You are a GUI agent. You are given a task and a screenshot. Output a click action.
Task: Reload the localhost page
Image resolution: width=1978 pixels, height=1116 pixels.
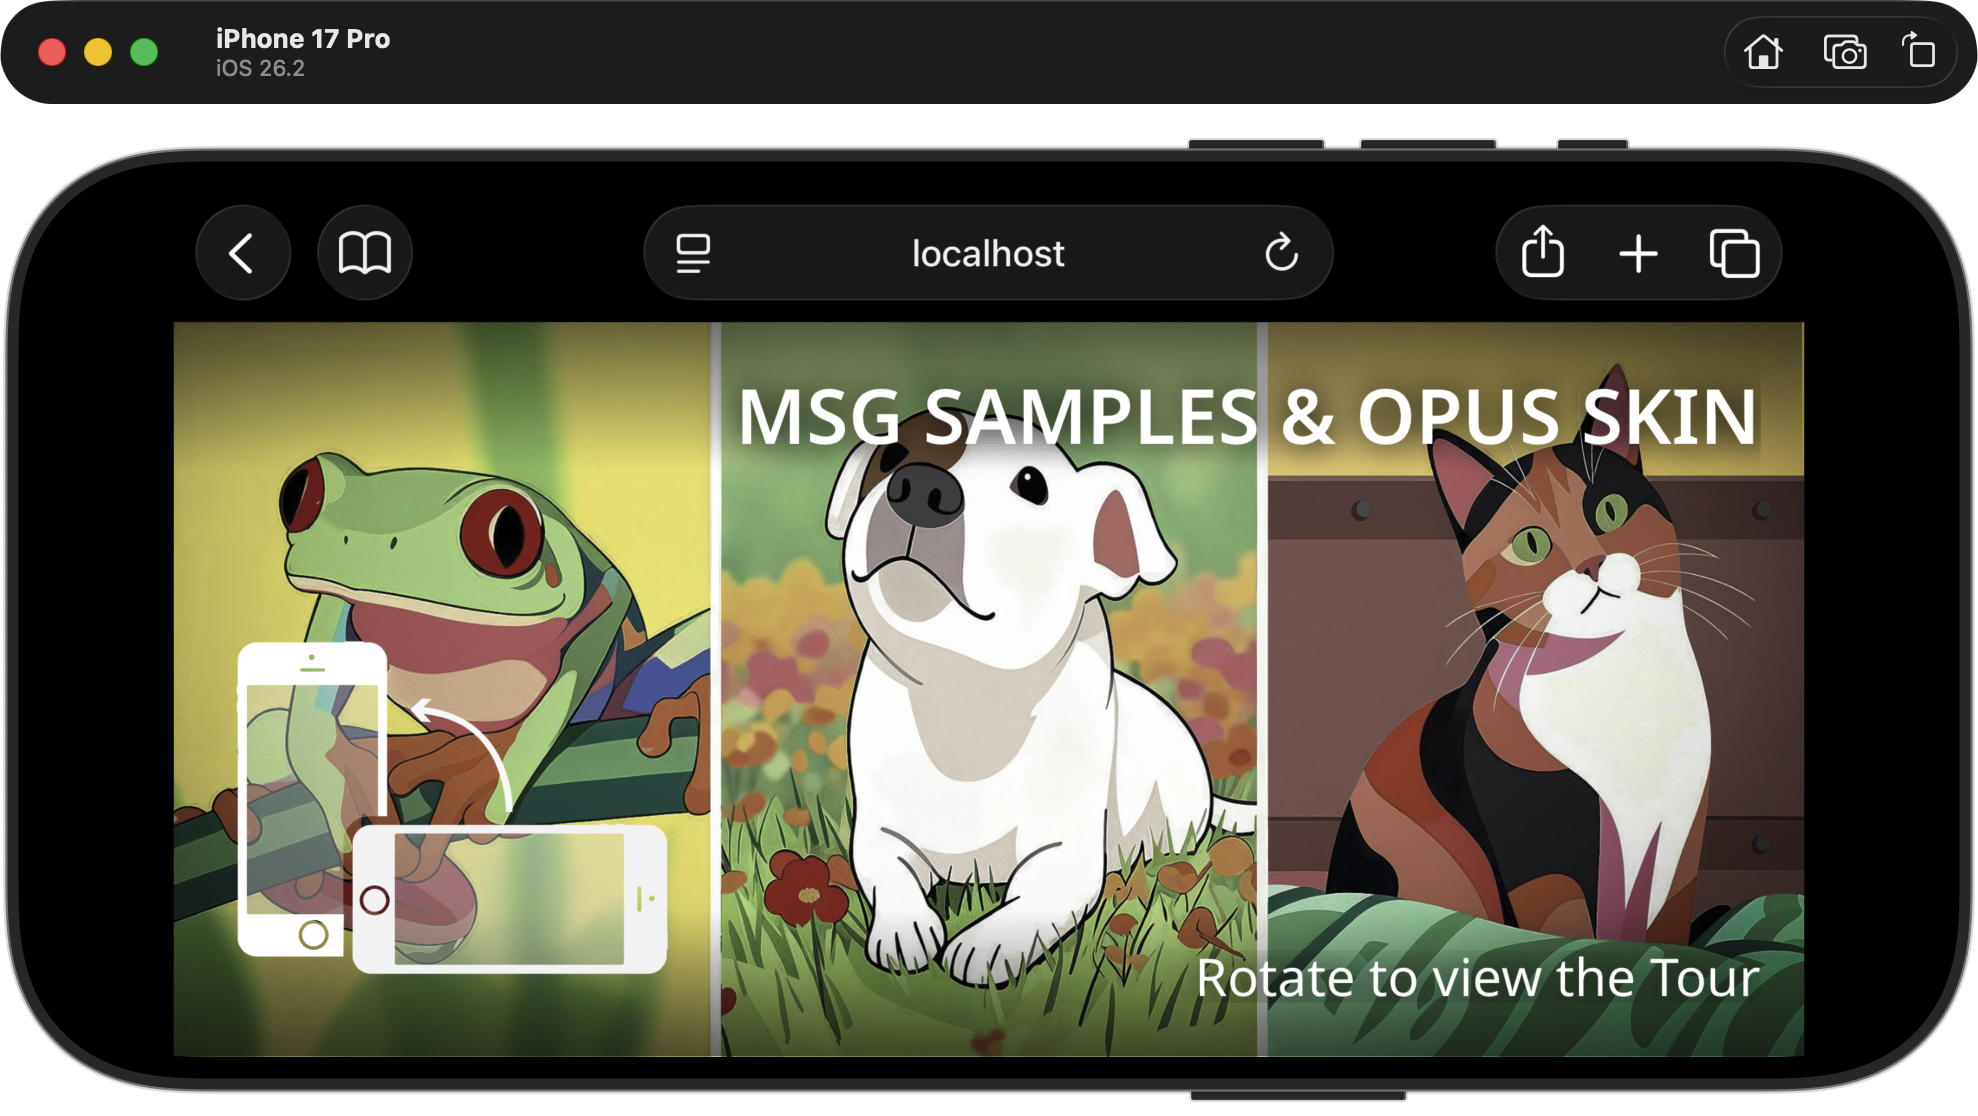coord(1281,253)
